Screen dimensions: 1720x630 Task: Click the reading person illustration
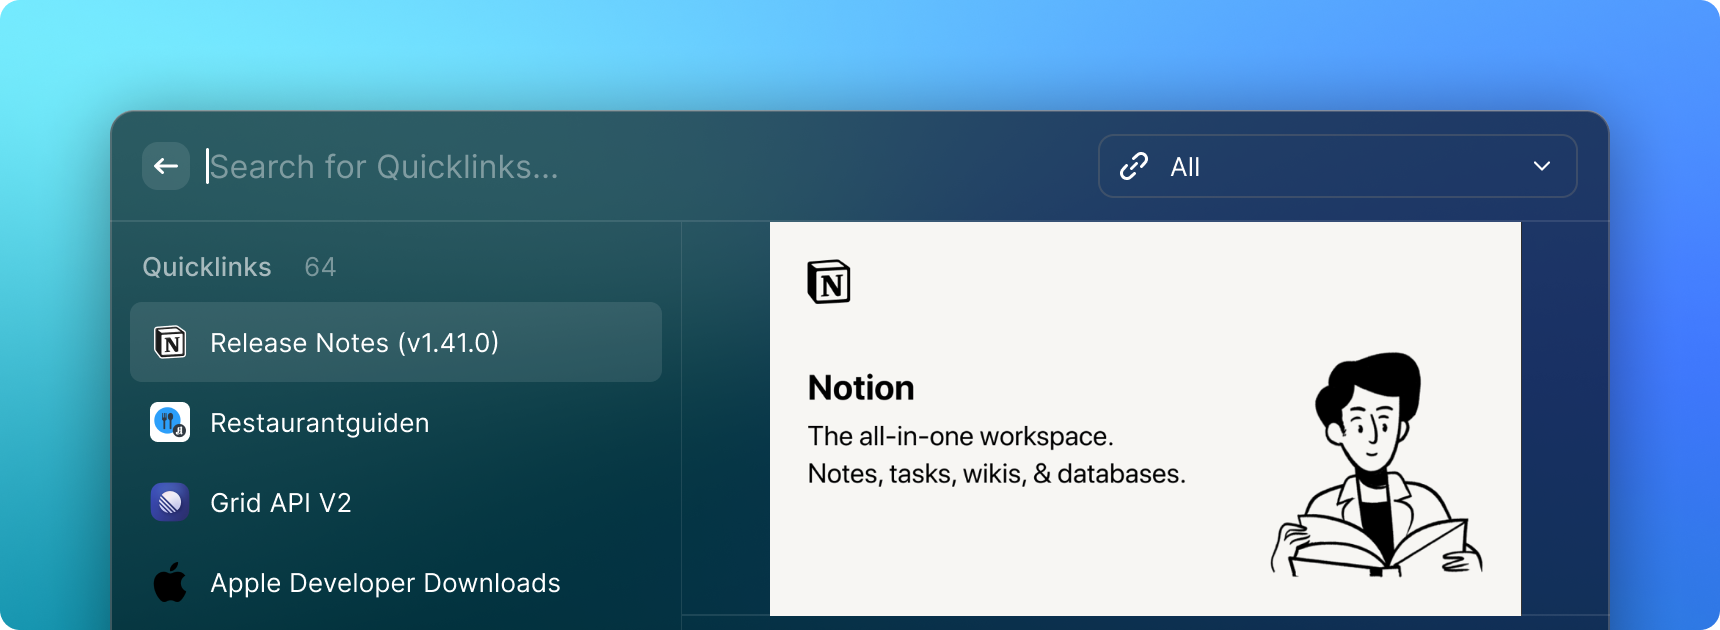tap(1377, 465)
